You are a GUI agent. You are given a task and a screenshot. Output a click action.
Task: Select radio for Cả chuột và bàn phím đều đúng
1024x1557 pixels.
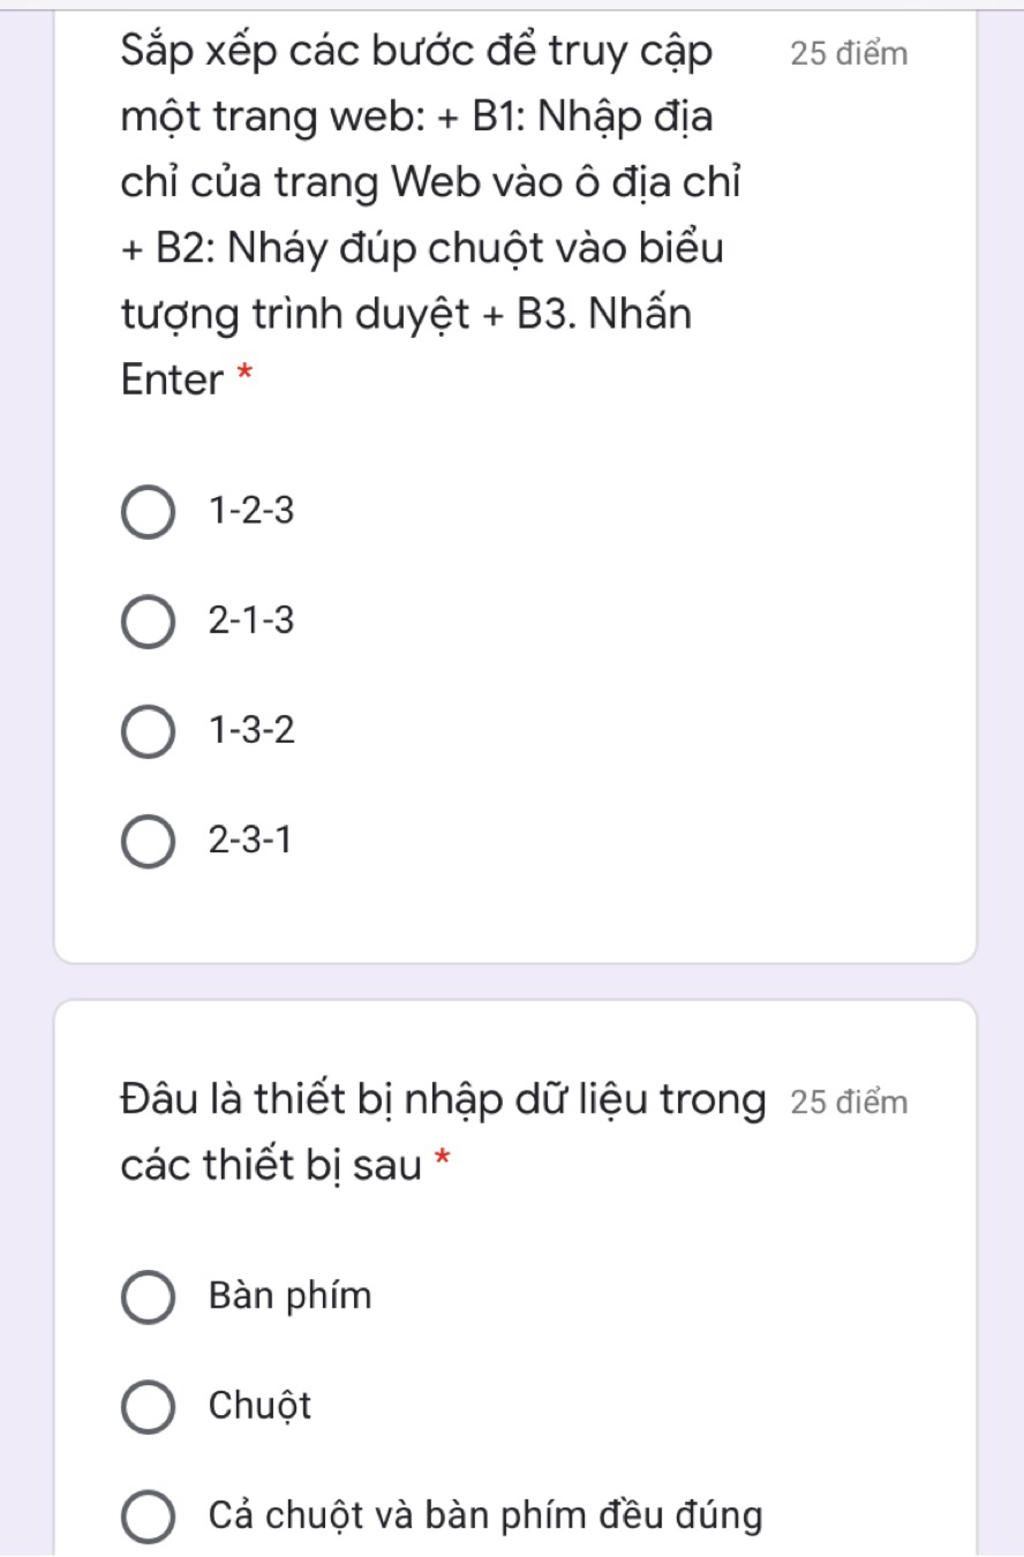(x=148, y=1516)
